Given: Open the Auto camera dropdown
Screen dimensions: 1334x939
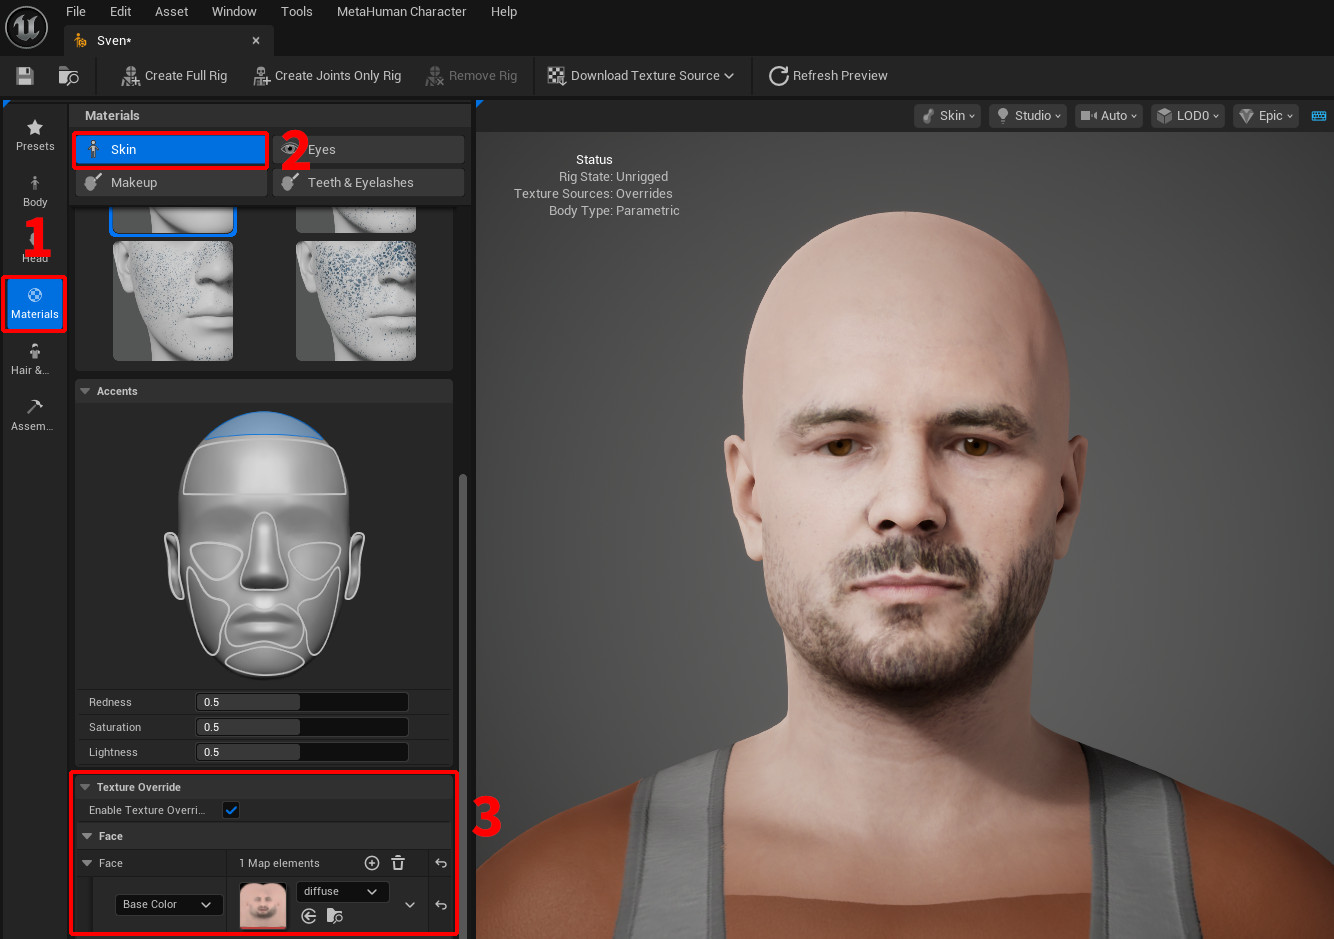Looking at the screenshot, I should [1109, 116].
